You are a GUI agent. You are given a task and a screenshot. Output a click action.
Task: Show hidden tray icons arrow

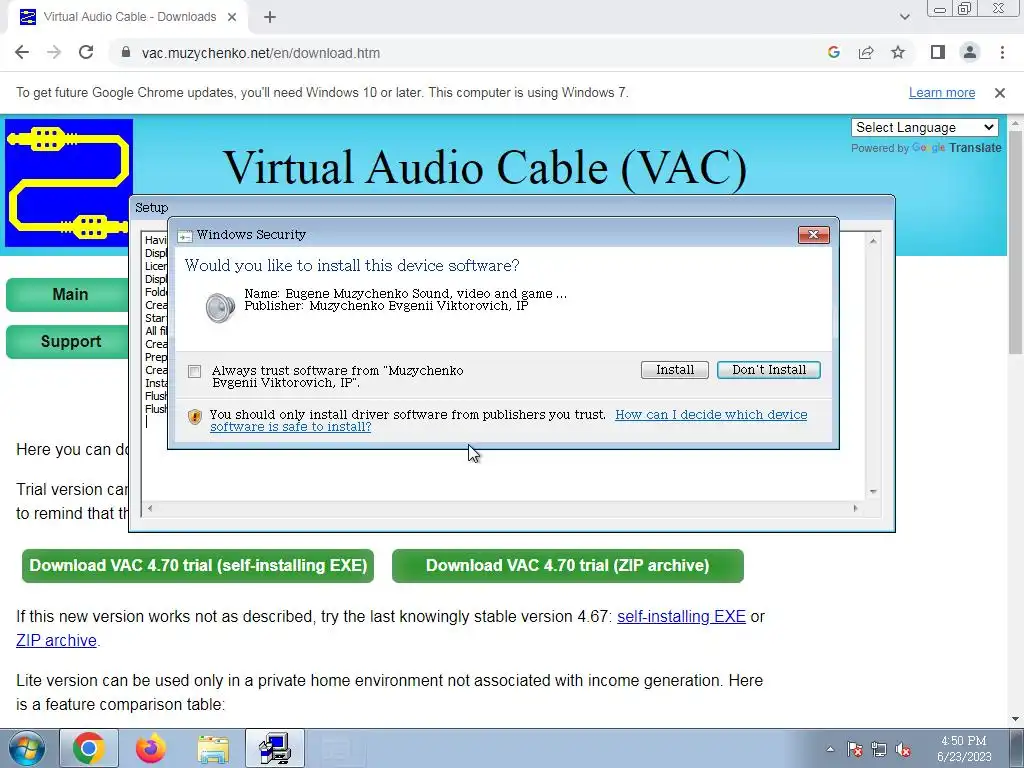[x=830, y=749]
